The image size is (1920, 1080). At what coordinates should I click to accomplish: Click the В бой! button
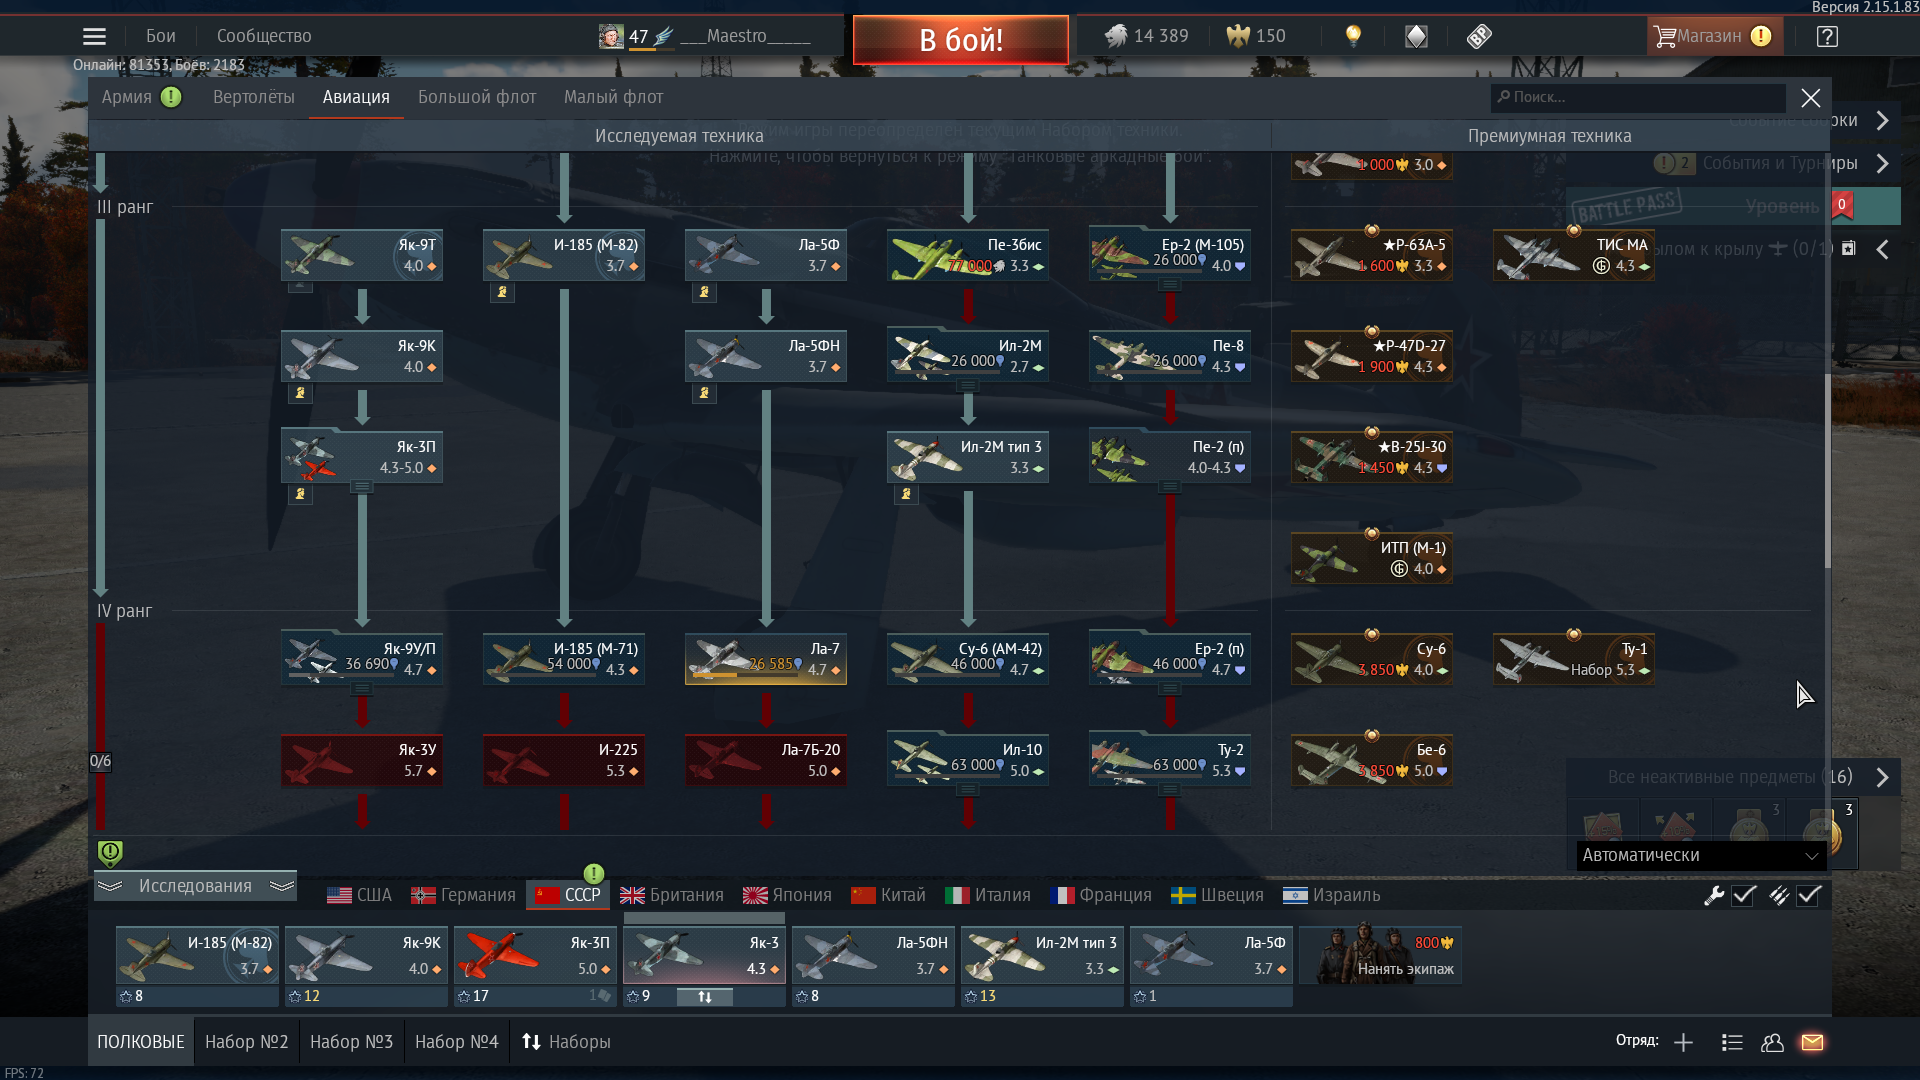[961, 40]
